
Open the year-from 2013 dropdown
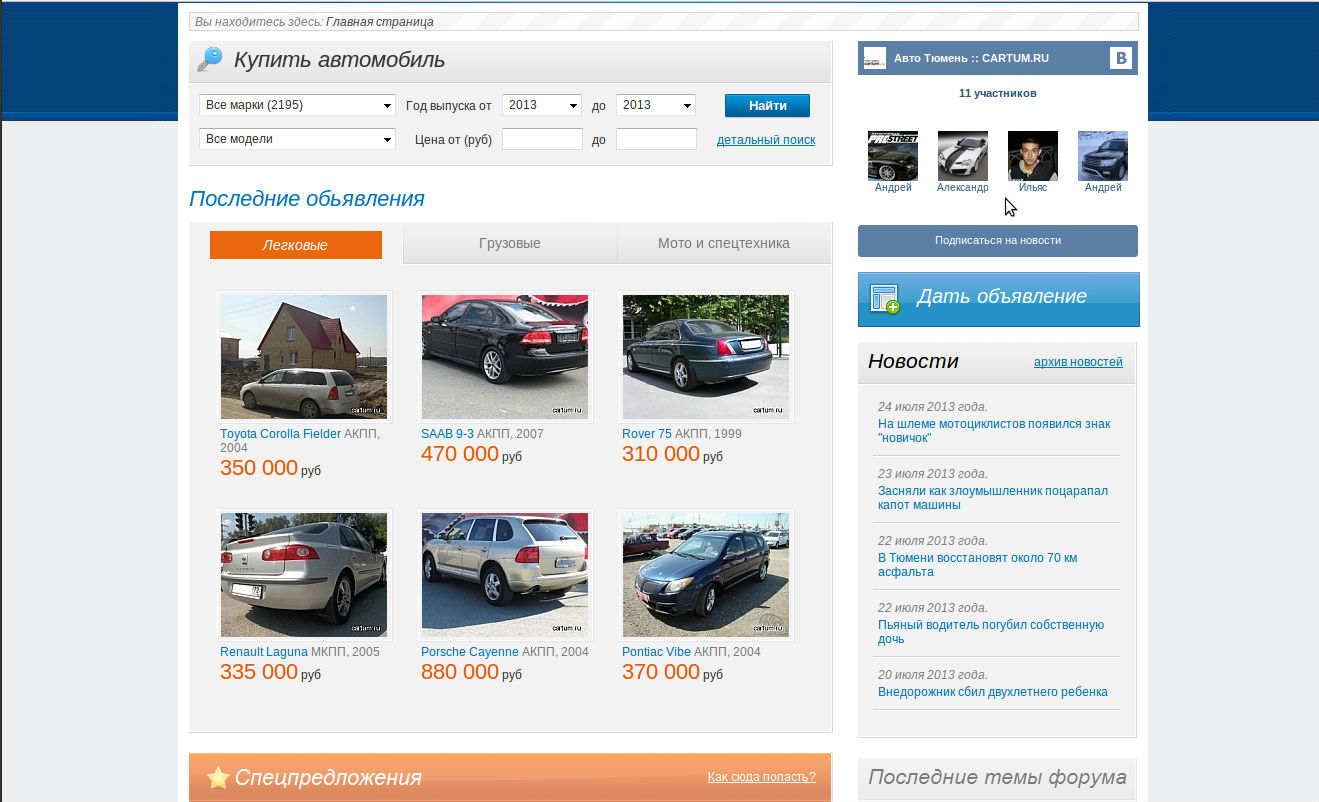click(542, 105)
